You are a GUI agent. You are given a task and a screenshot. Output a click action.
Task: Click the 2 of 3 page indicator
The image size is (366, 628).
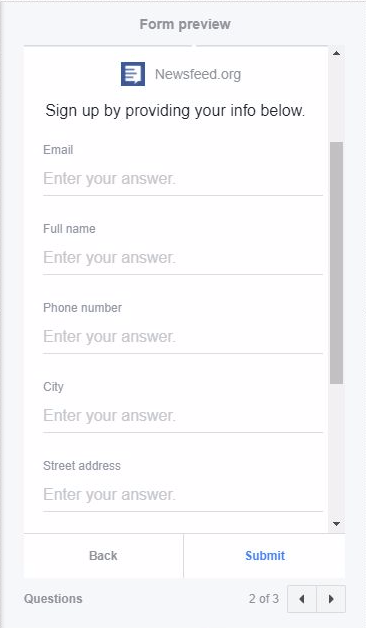coord(263,599)
